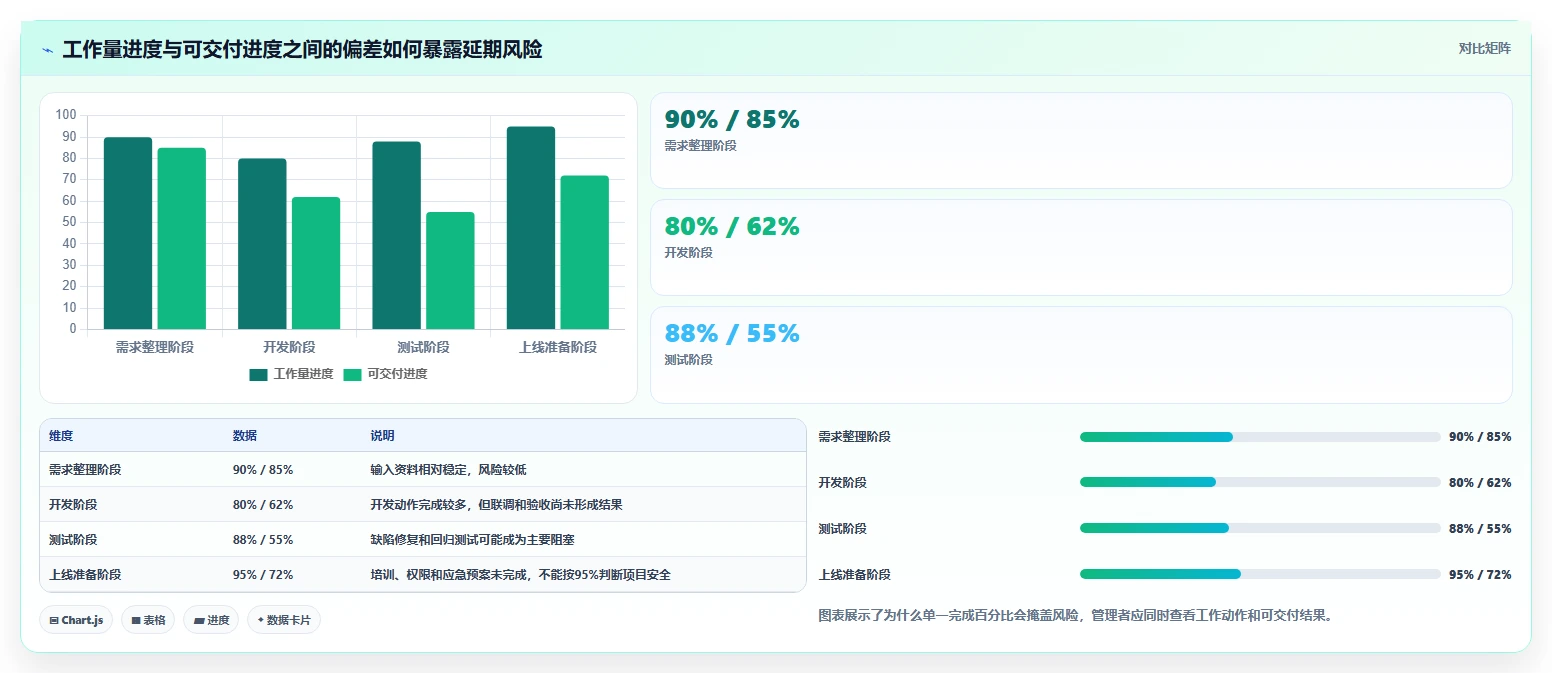Click the table data cell 80% / 62%
The image size is (1552, 673).
click(x=263, y=504)
